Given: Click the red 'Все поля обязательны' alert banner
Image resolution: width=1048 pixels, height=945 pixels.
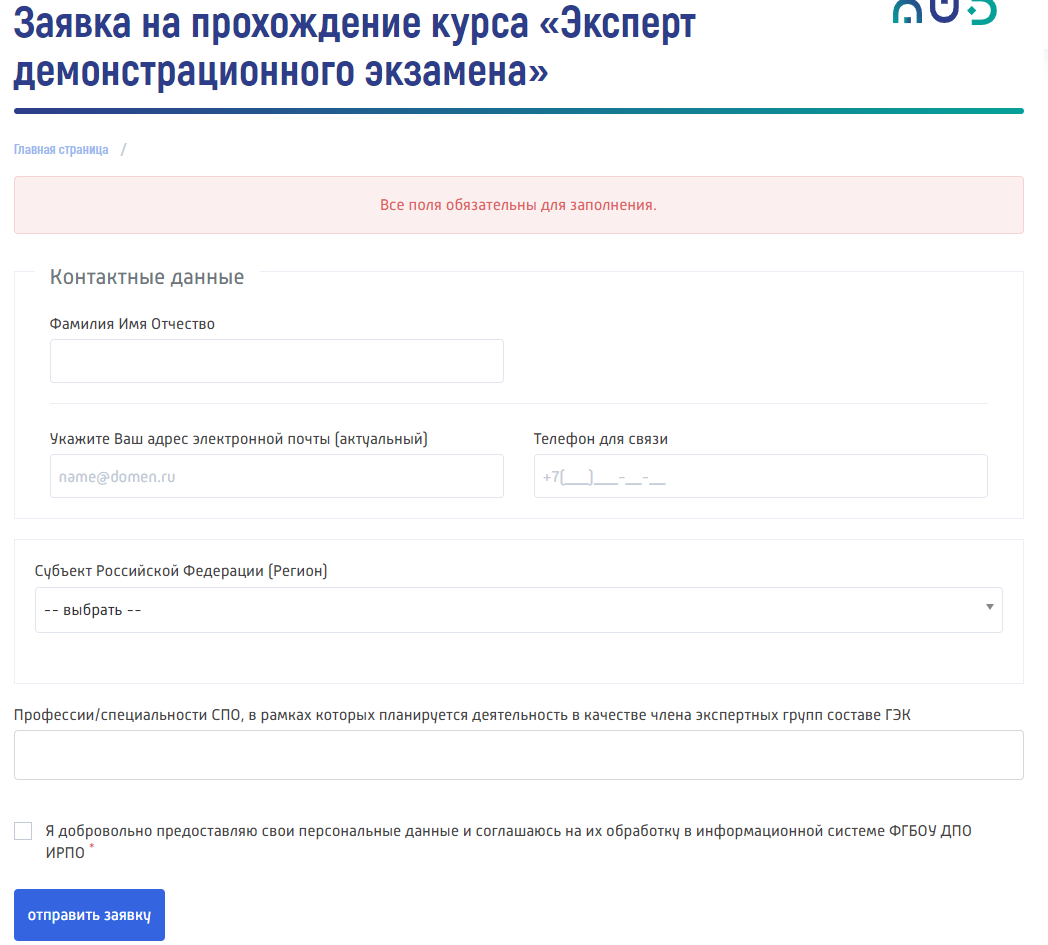Looking at the screenshot, I should point(518,205).
